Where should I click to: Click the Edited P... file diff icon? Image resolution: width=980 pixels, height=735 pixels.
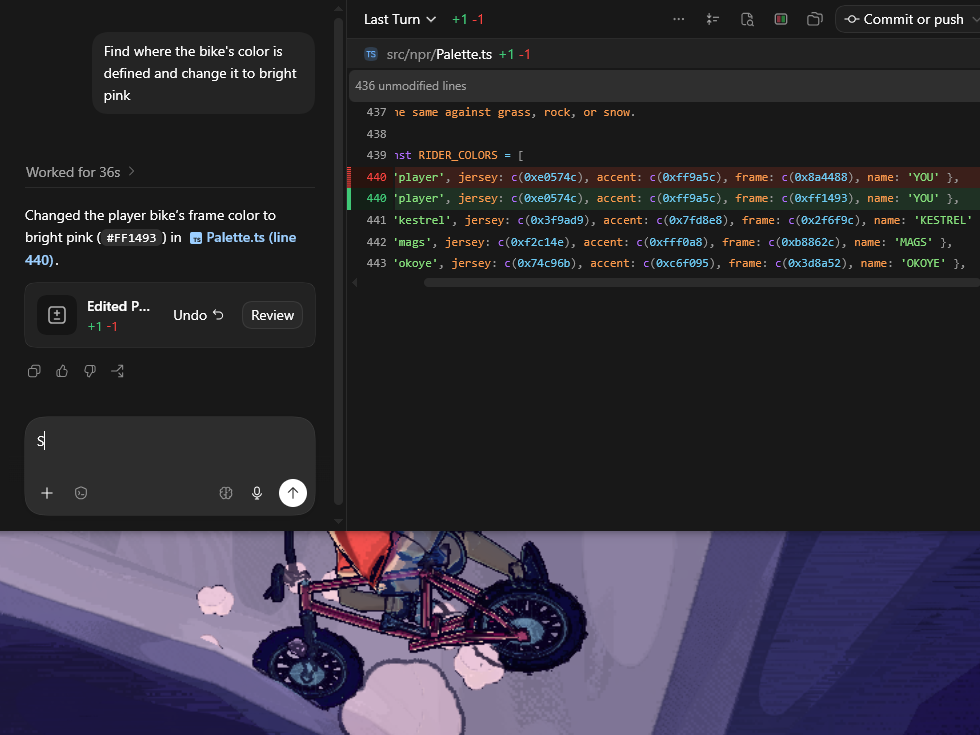tap(57, 315)
